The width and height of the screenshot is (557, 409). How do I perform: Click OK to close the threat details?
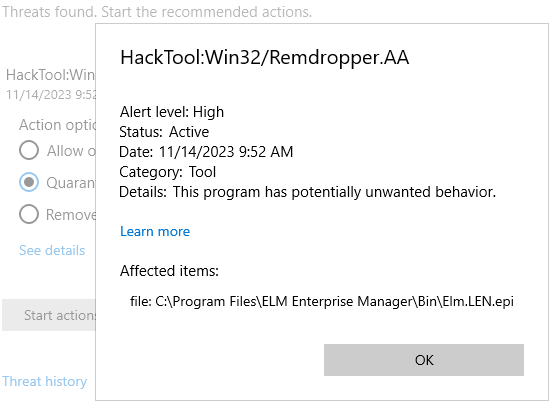423,360
